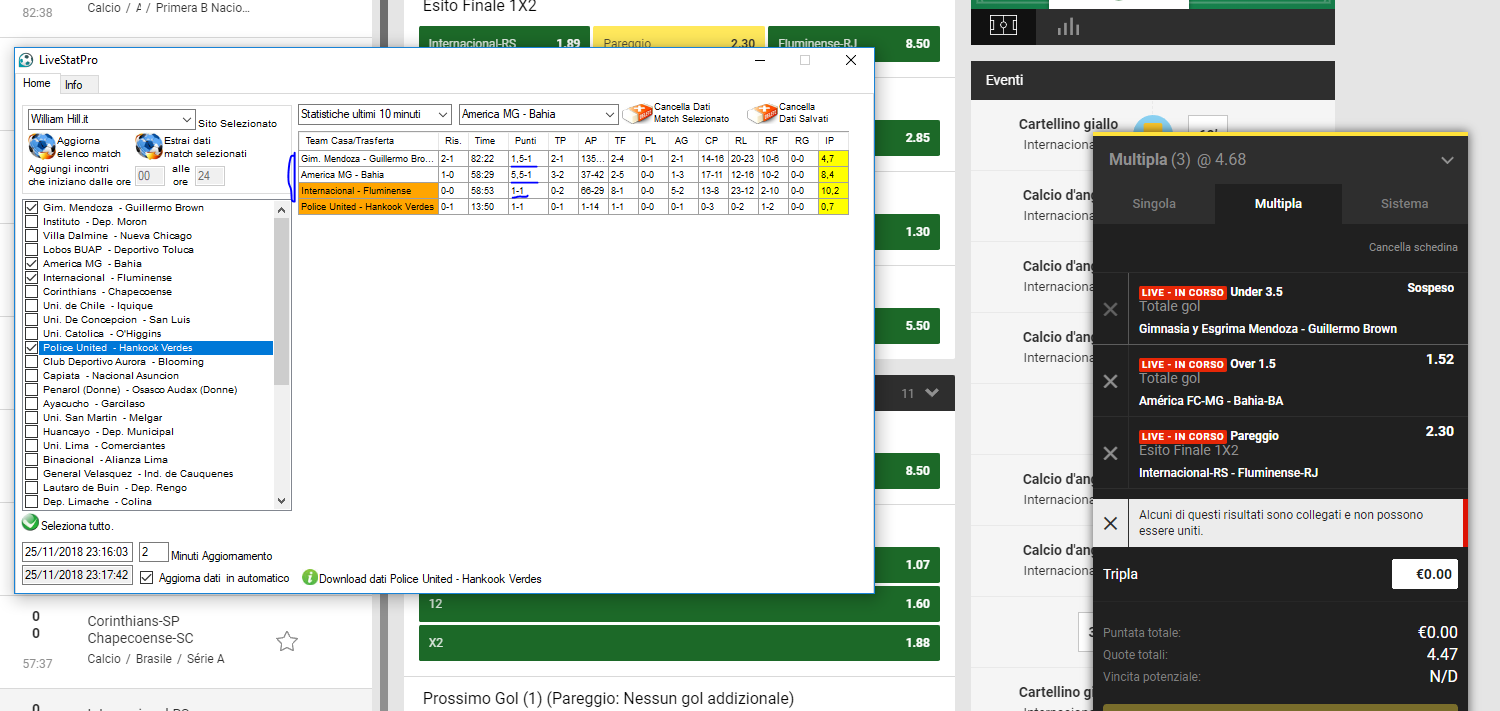
Task: Click the yellow IP cell showing 10,2
Action: click(833, 190)
